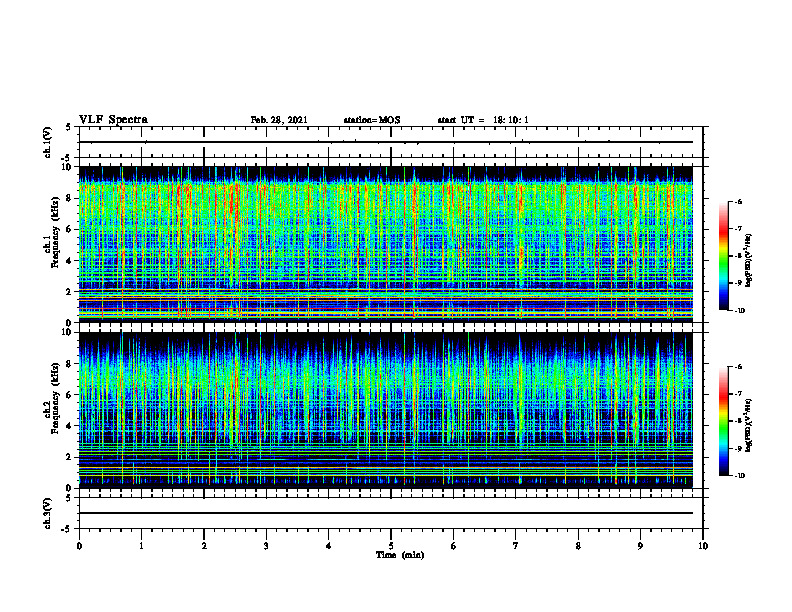The image size is (792, 612).
Task: Click the ch.1 colorbar '-6' label
Action: (x=738, y=202)
